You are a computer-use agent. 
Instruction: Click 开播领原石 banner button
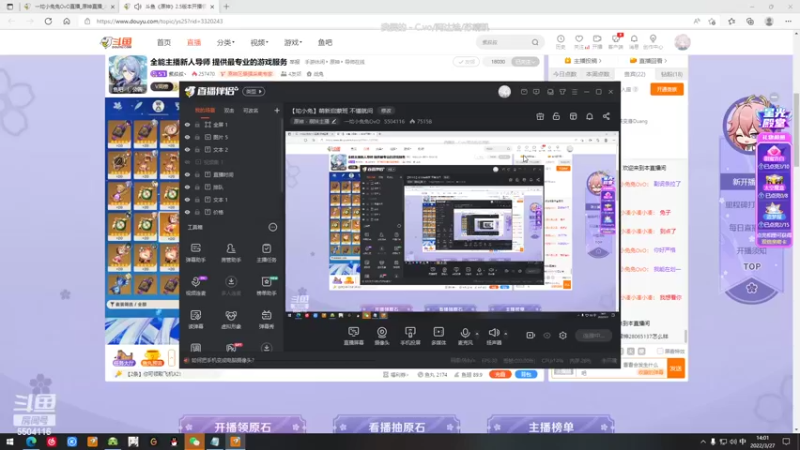click(x=242, y=427)
